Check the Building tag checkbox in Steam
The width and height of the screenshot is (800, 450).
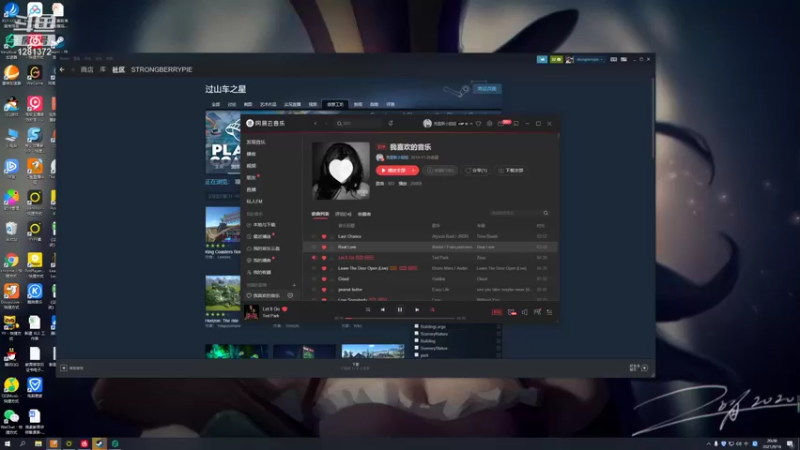point(417,340)
